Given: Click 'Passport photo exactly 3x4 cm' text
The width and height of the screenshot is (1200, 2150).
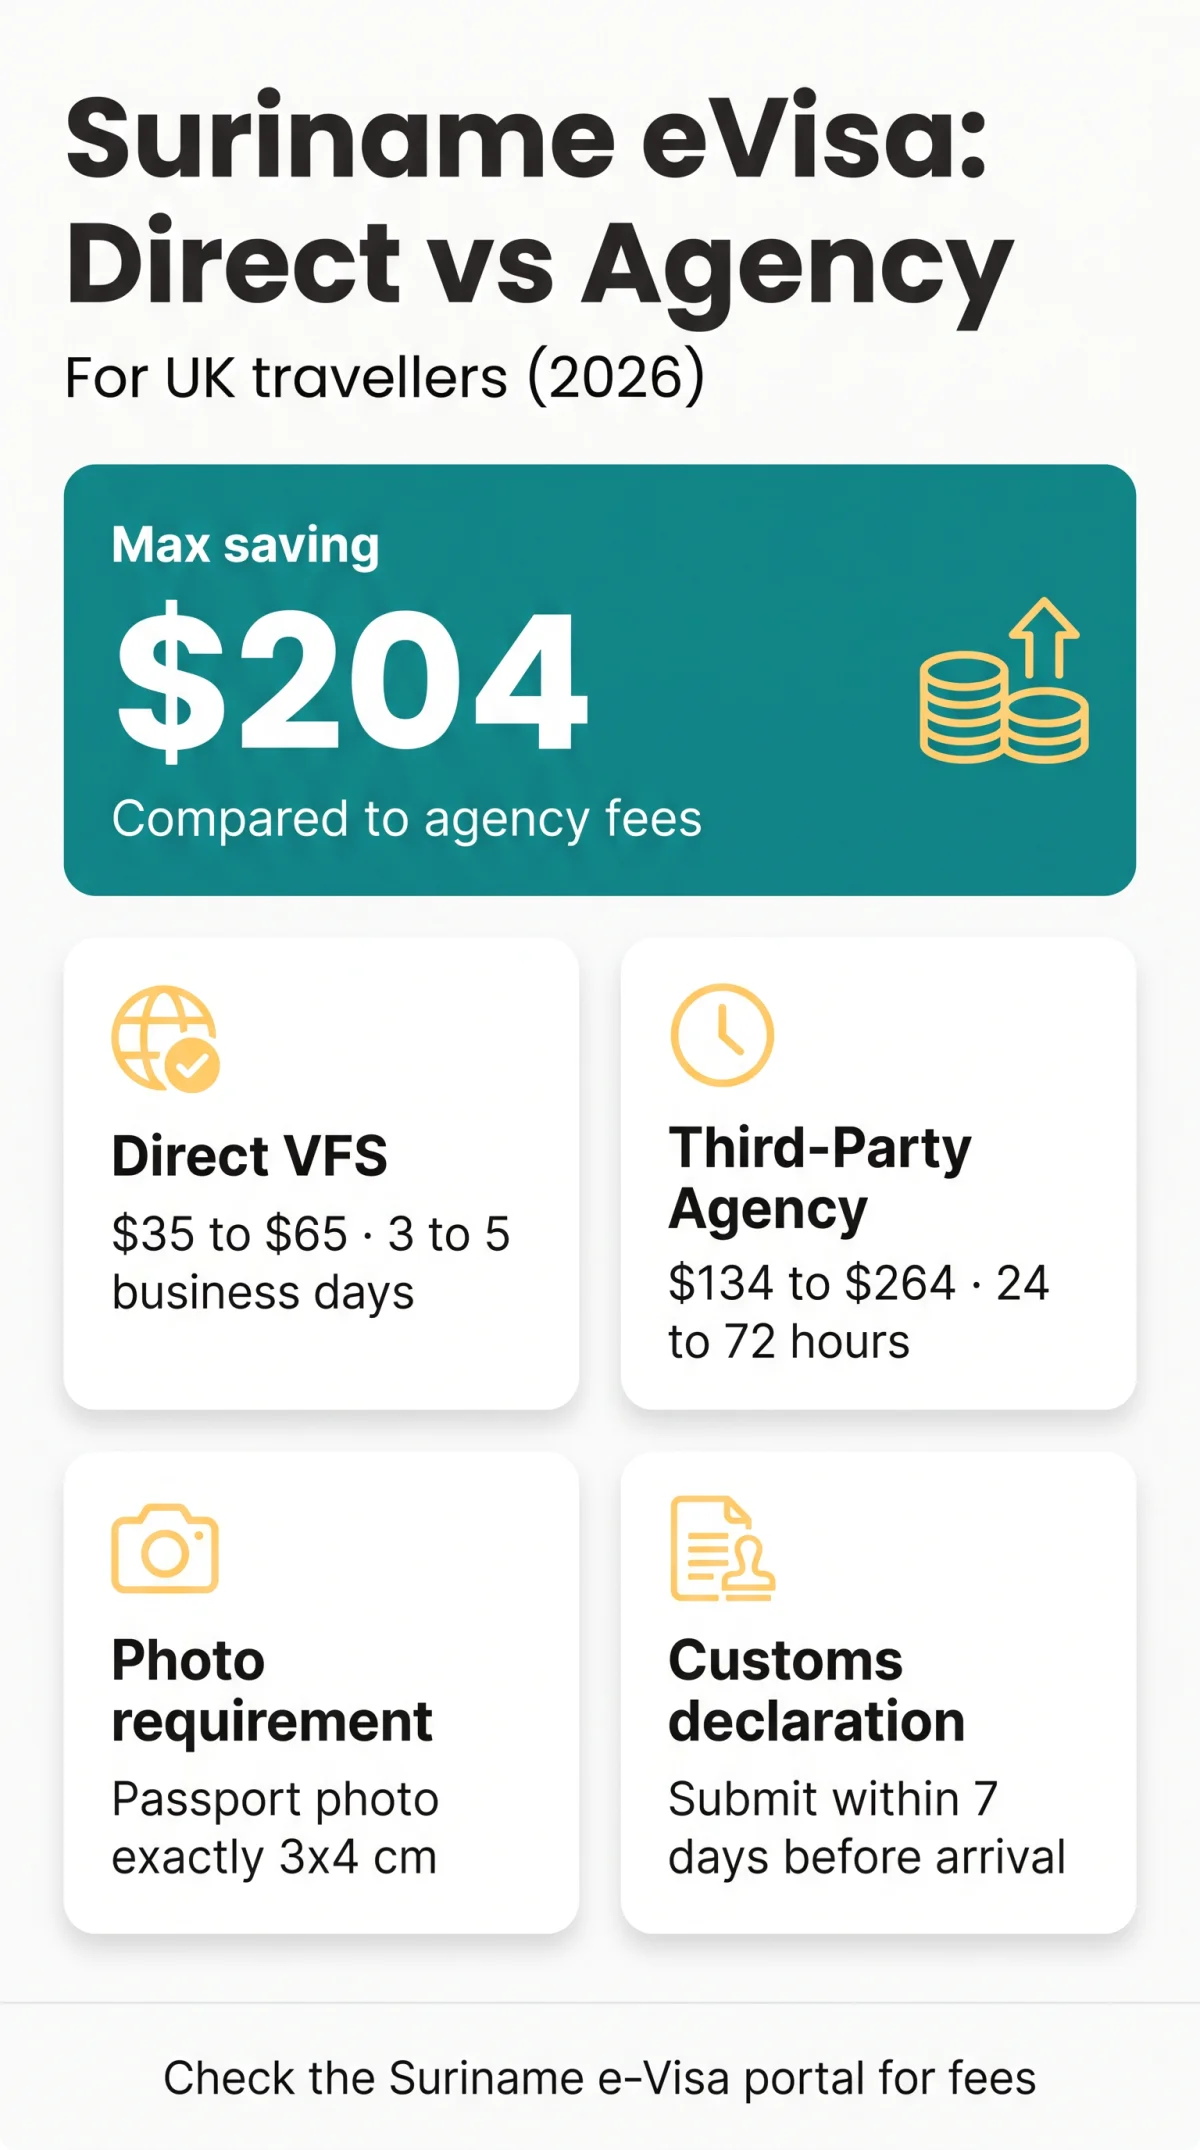Looking at the screenshot, I should 275,1828.
